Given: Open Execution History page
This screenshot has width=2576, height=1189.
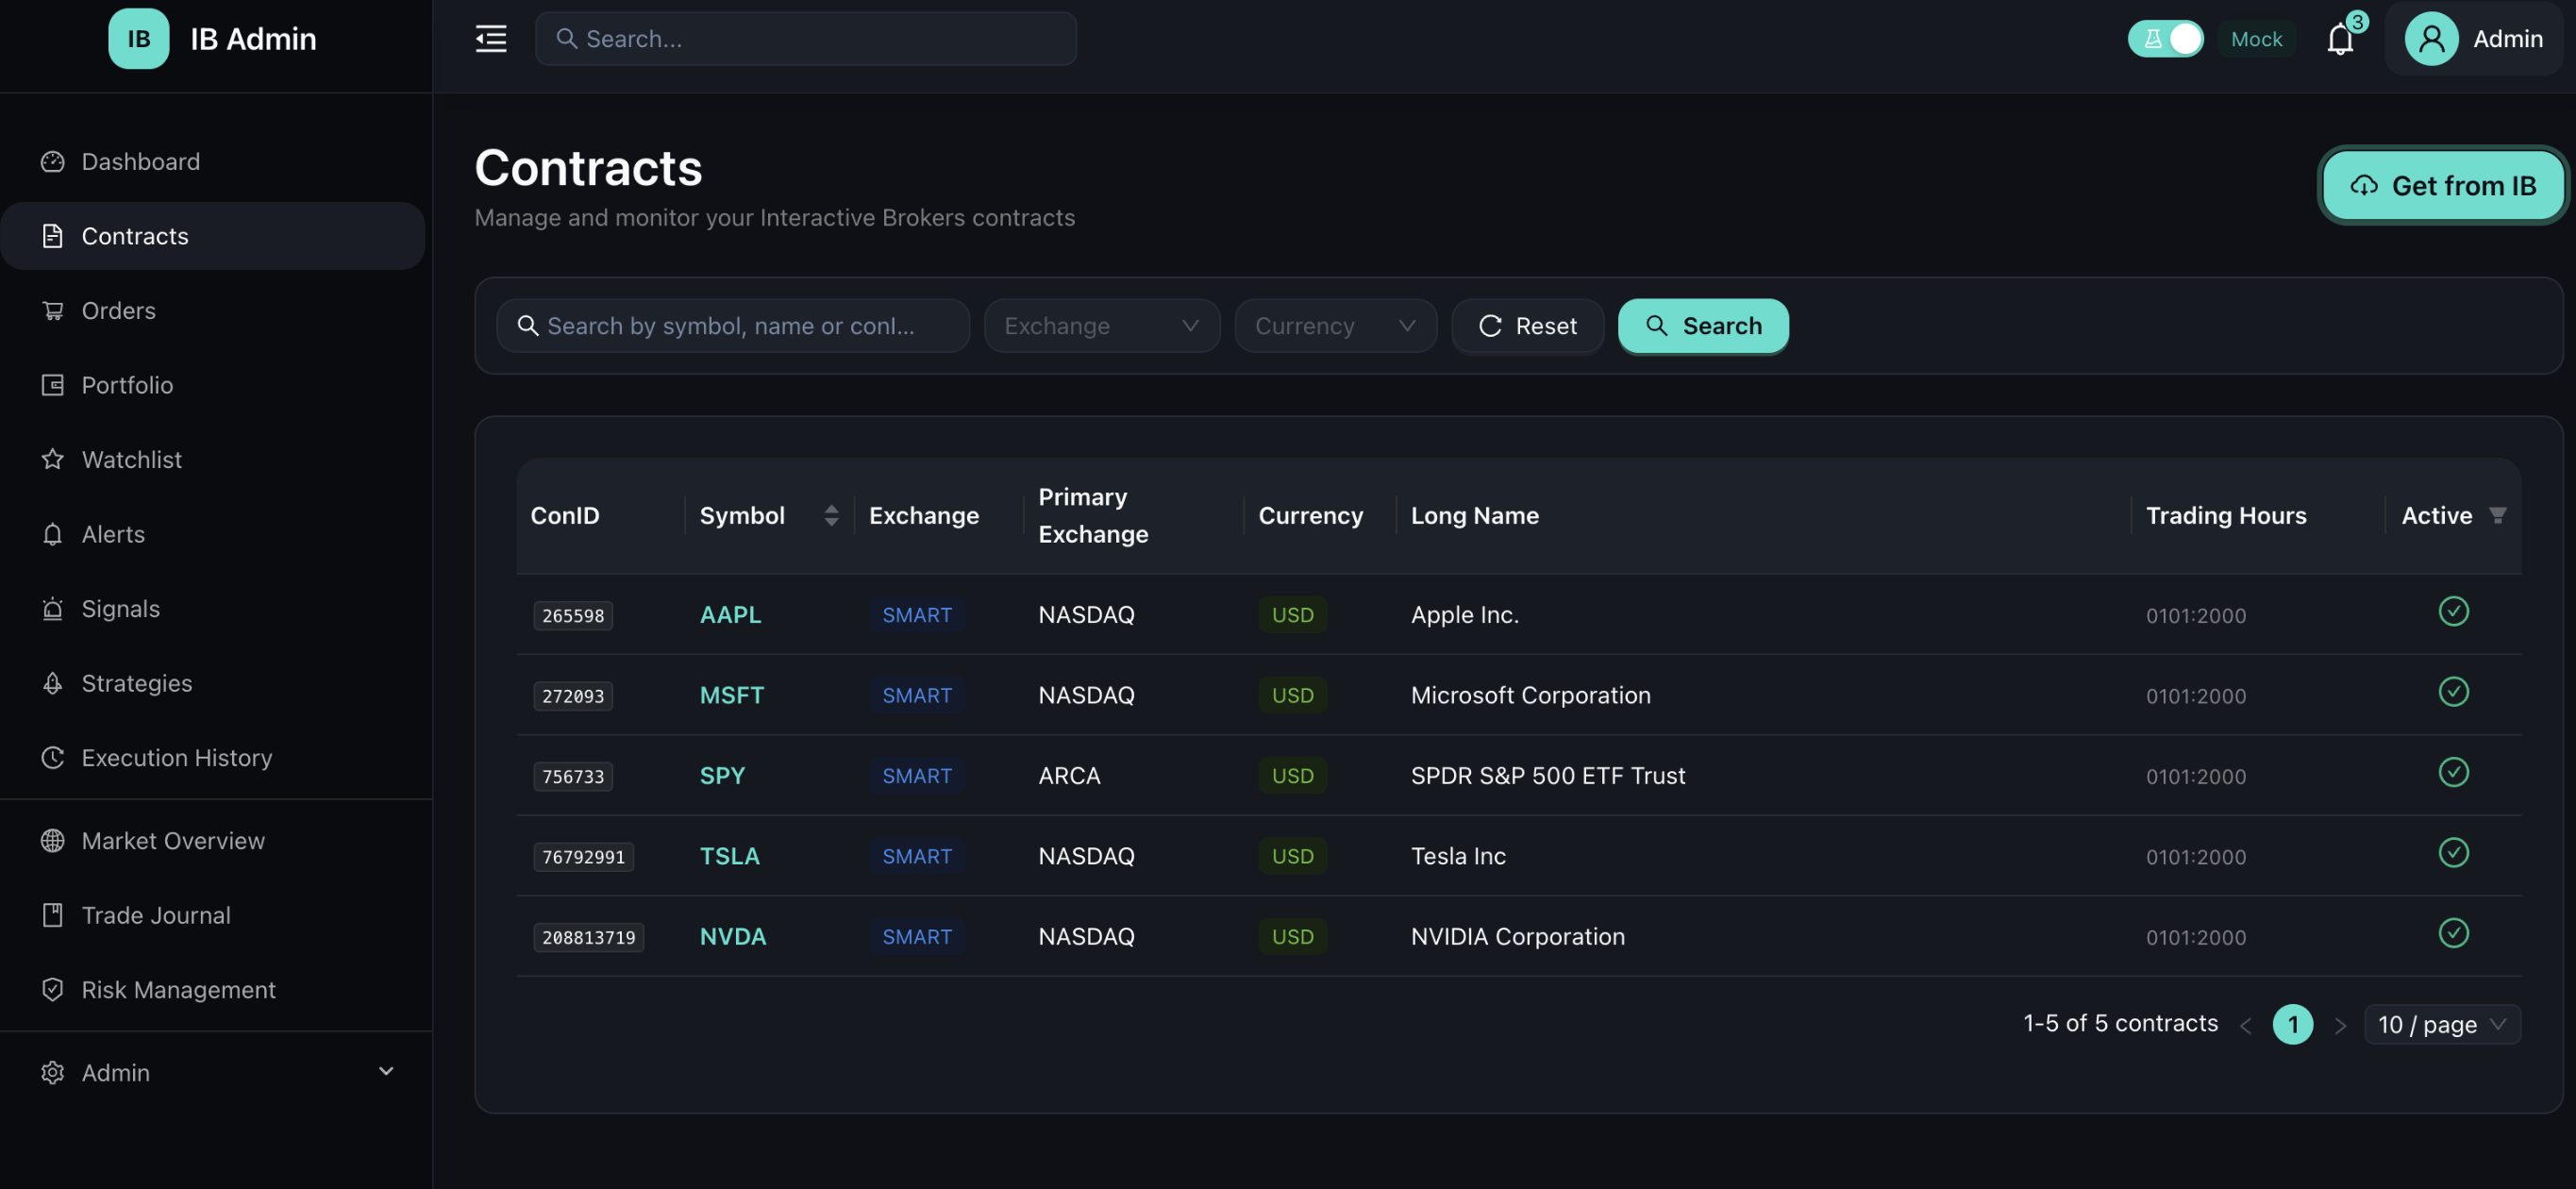Looking at the screenshot, I should 212,757.
